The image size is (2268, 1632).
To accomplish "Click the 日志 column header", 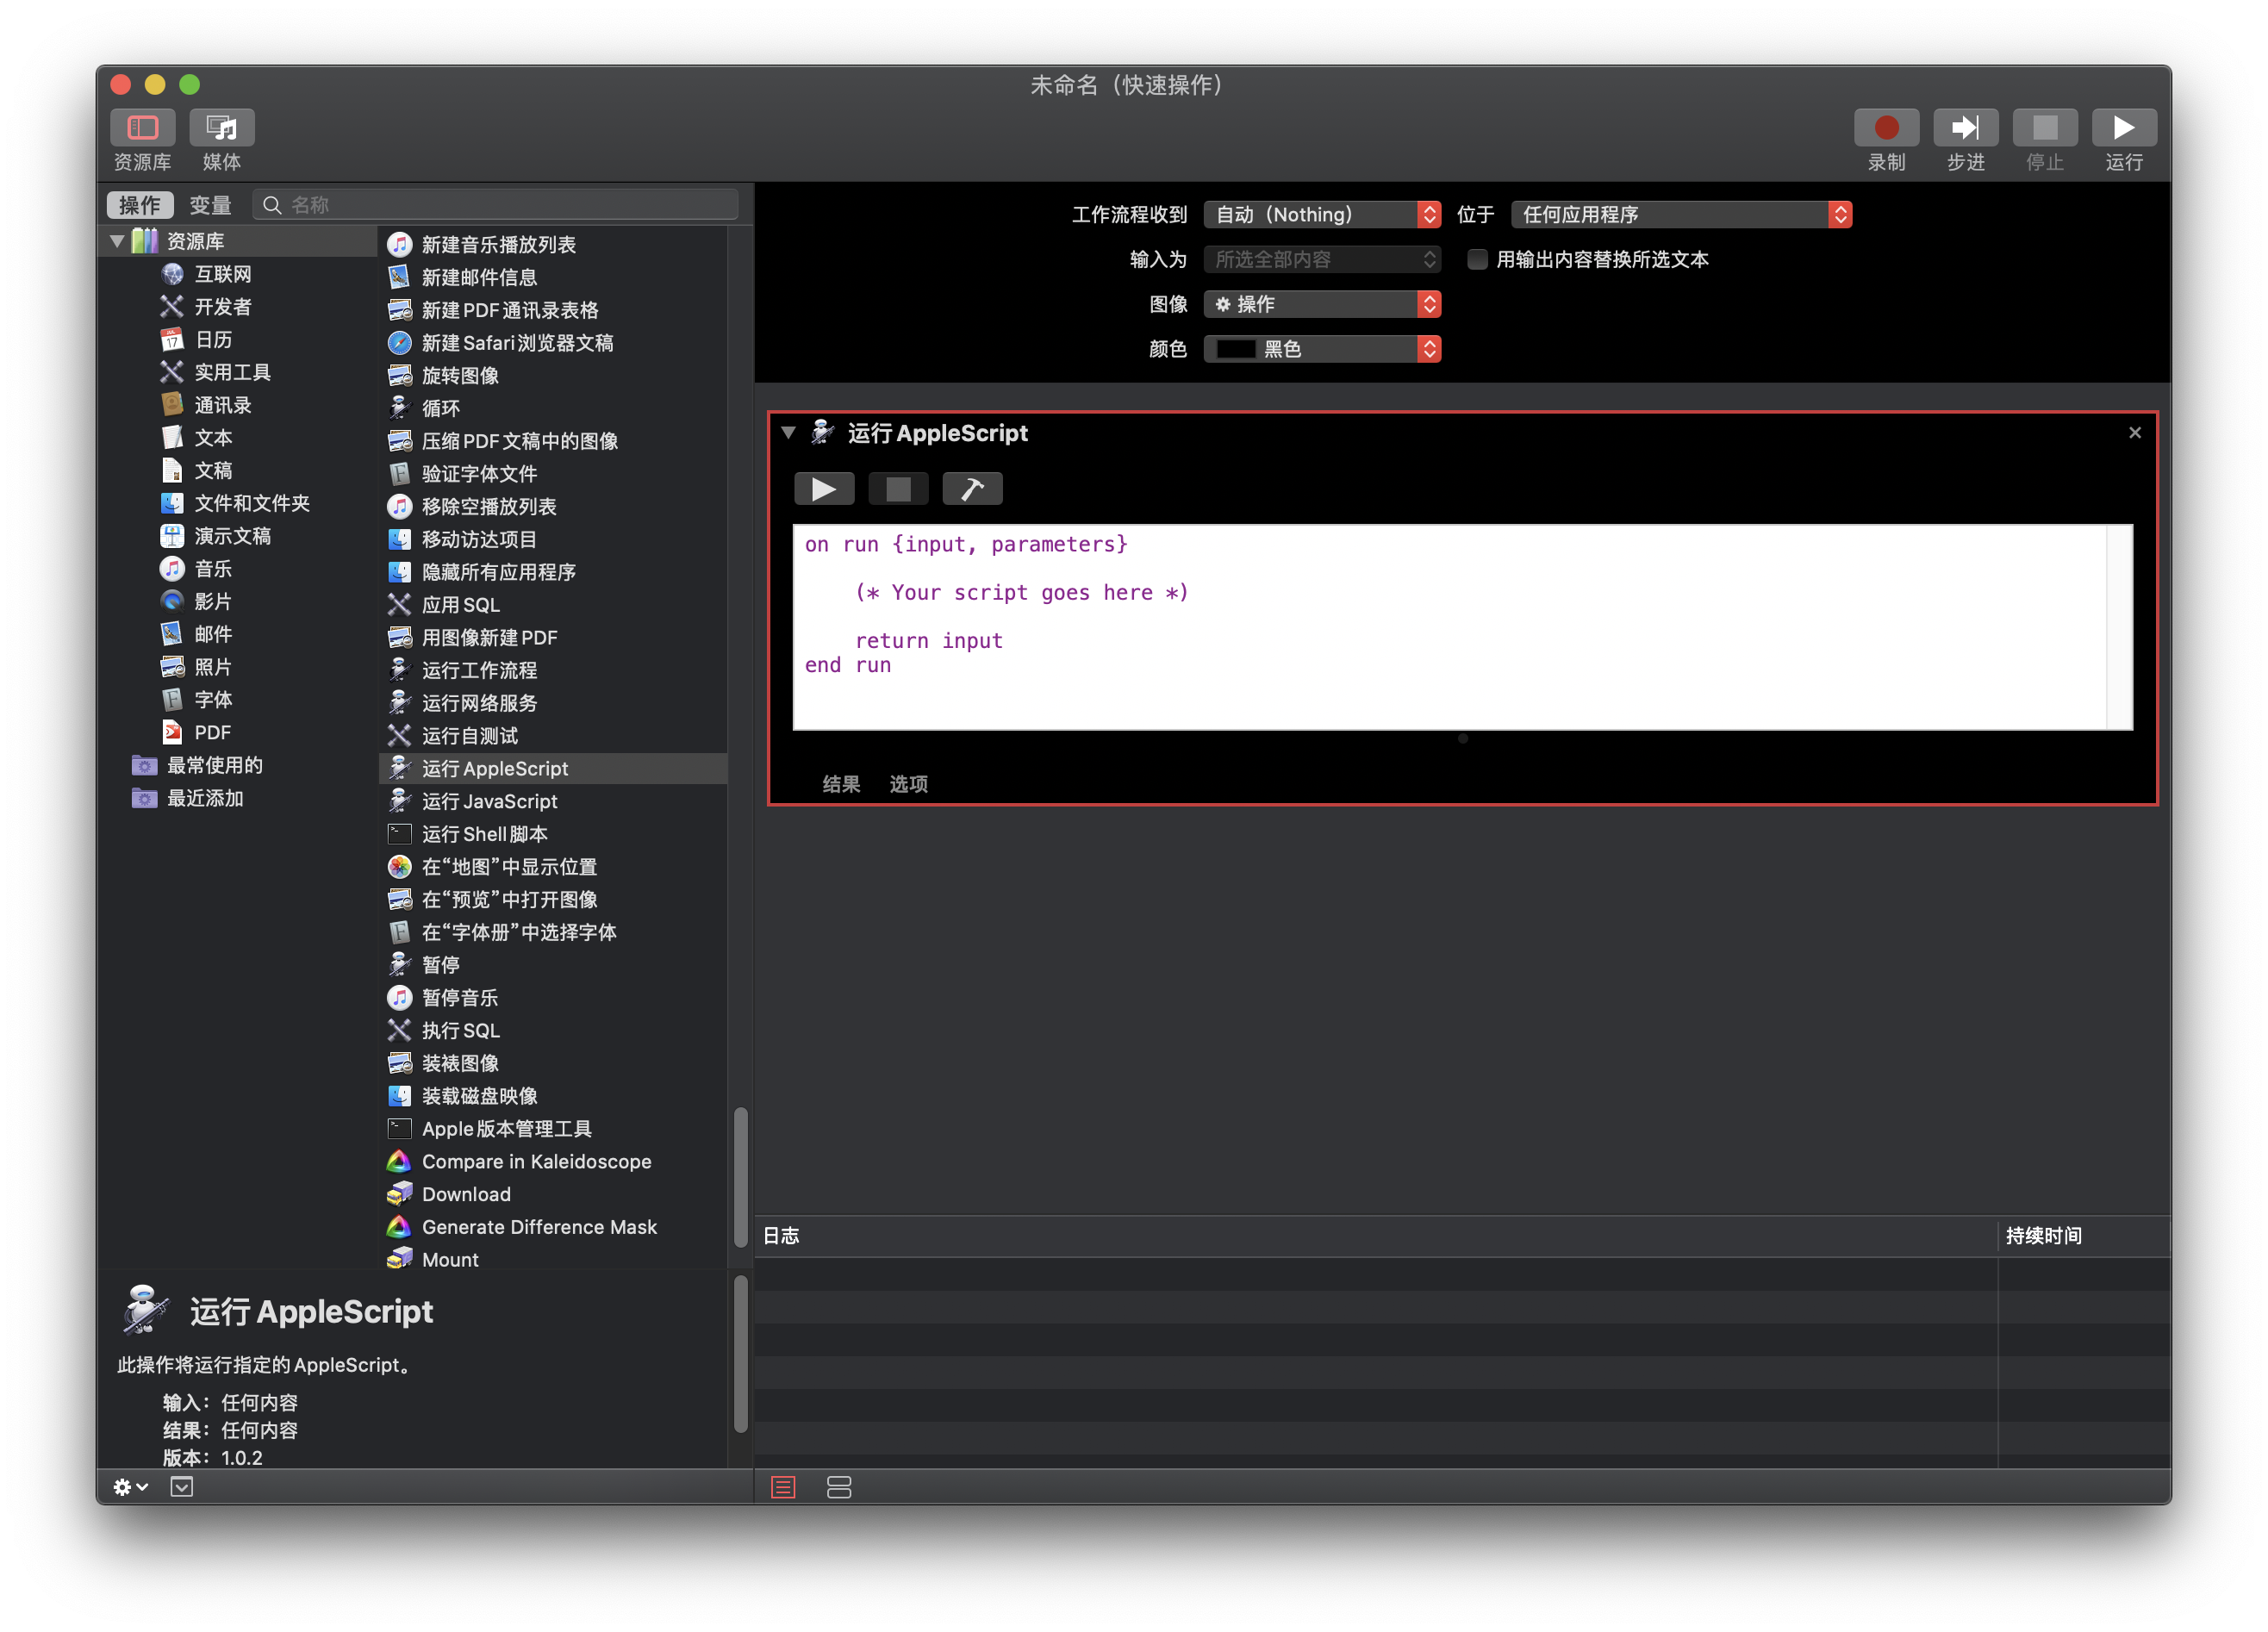I will point(1376,1236).
